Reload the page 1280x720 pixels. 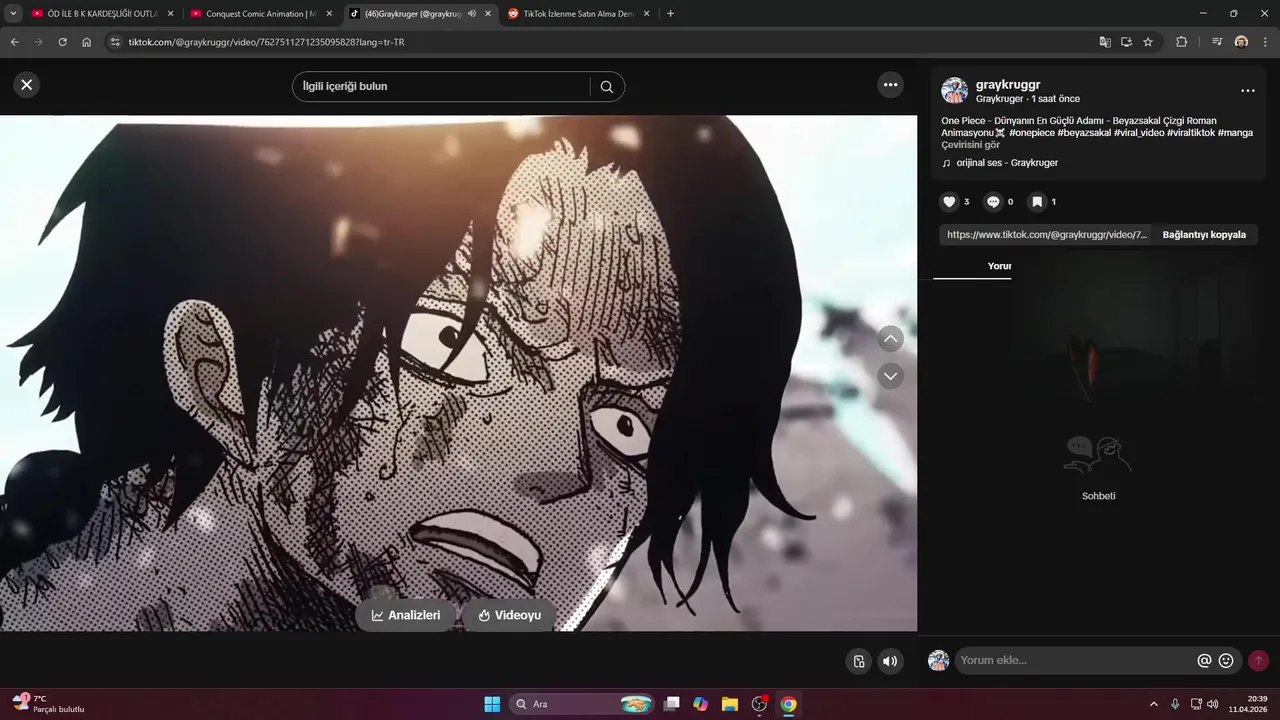[x=62, y=42]
